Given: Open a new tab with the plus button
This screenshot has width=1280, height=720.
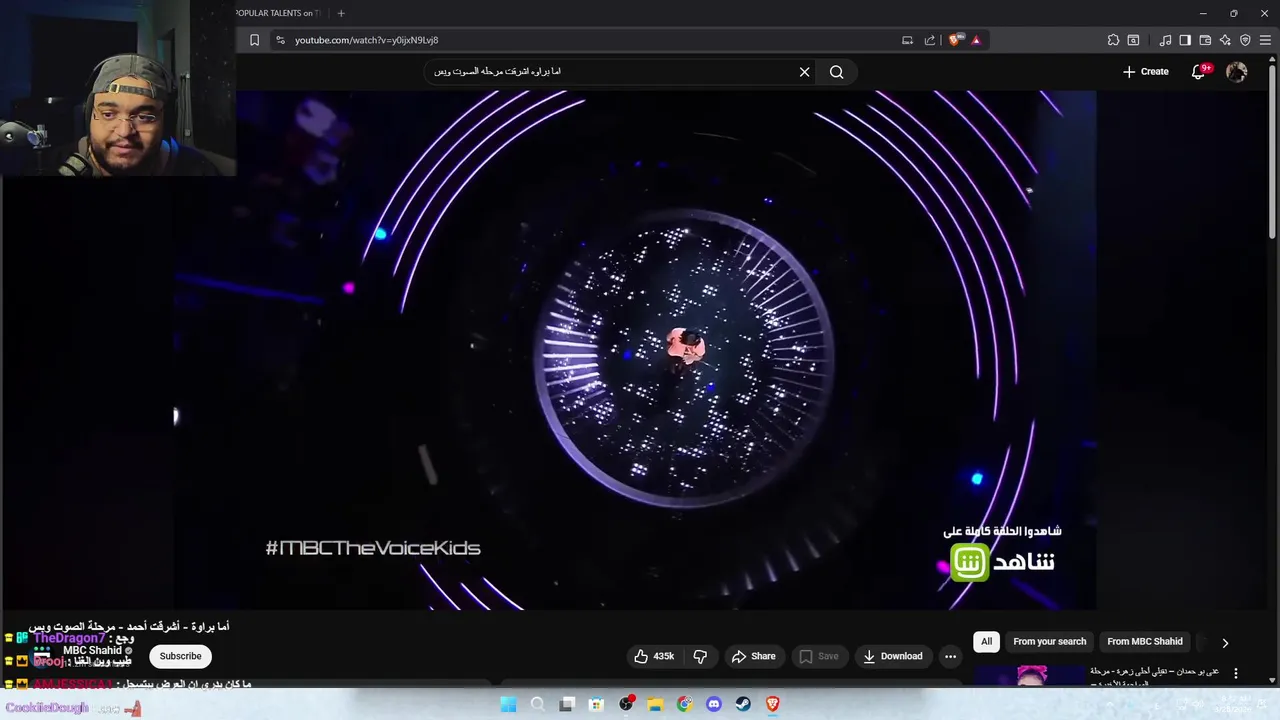Looking at the screenshot, I should click(341, 13).
